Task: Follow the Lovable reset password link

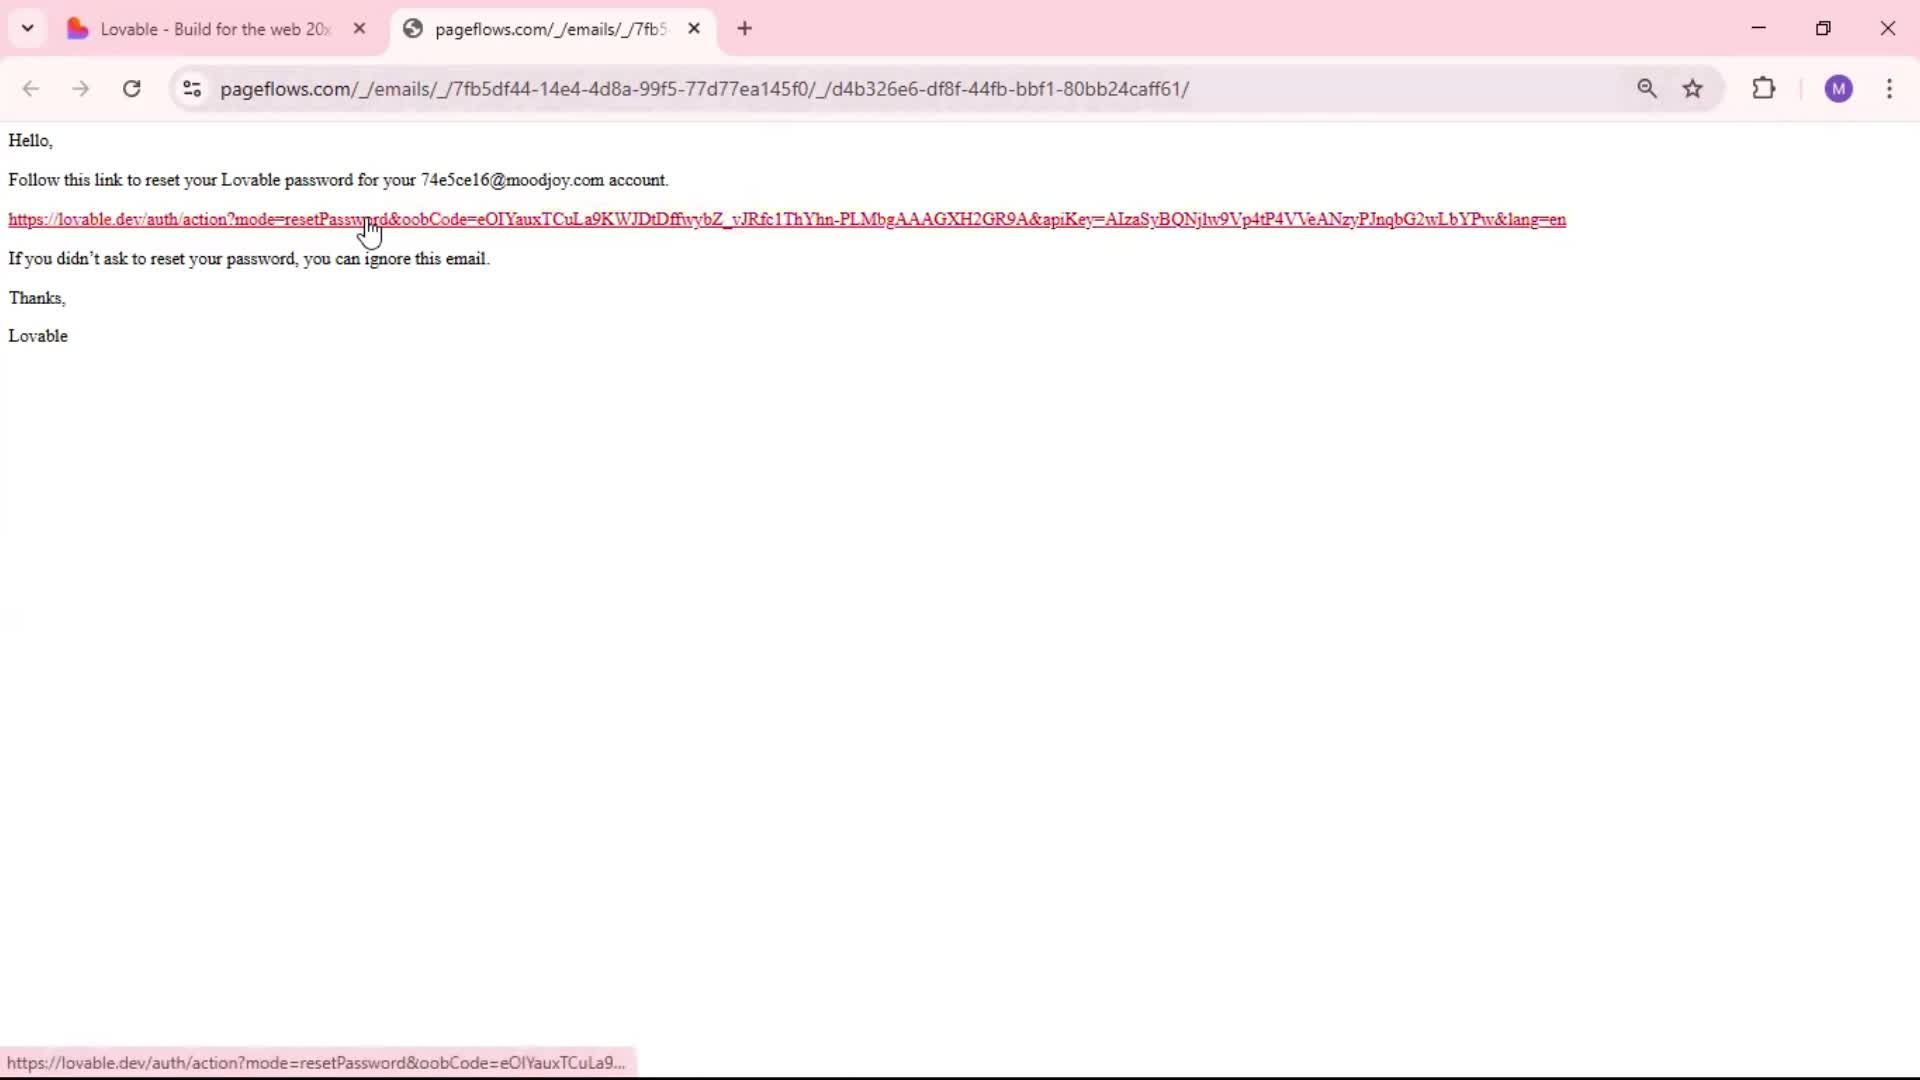Action: (787, 220)
